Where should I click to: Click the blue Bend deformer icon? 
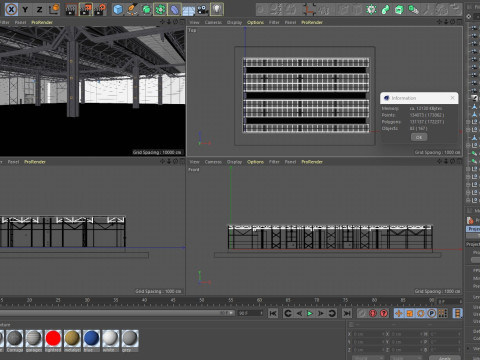(174, 9)
